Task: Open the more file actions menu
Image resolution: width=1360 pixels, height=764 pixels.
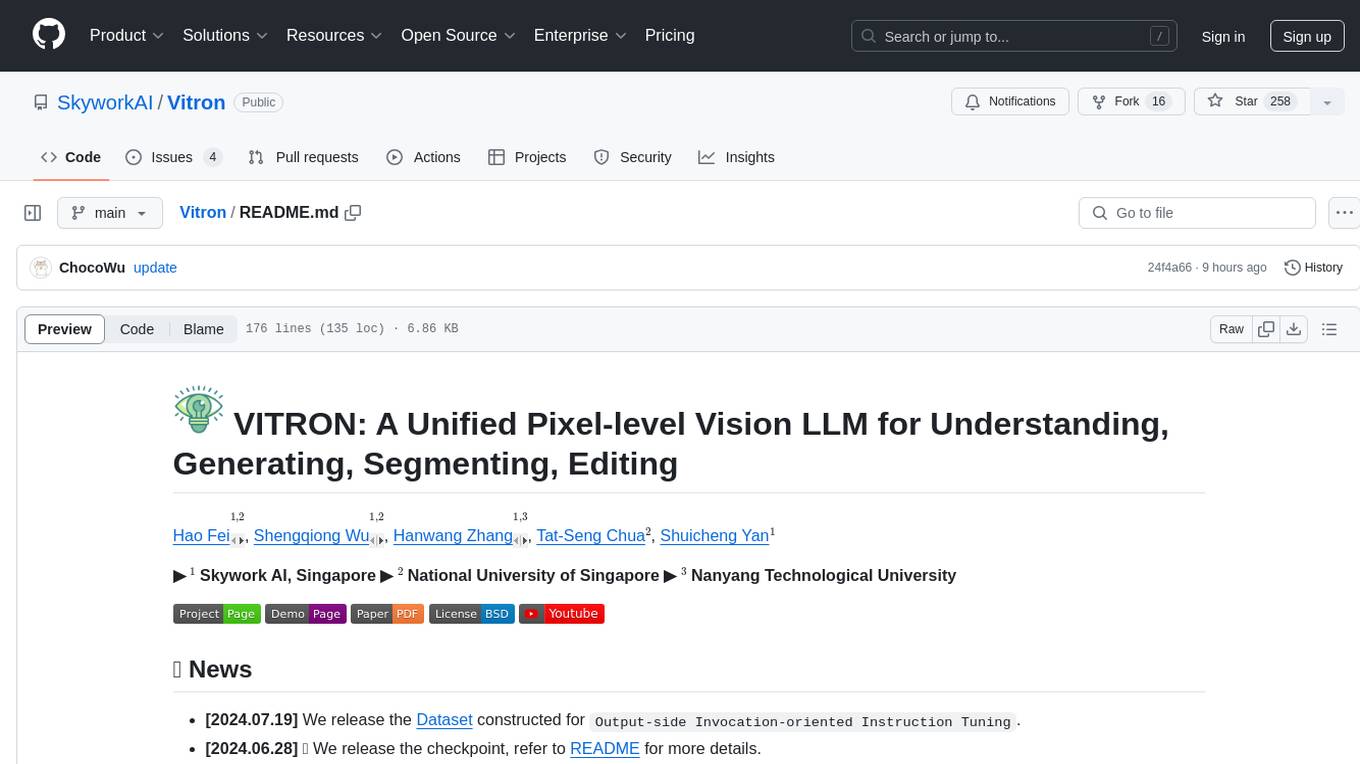Action: (1344, 213)
